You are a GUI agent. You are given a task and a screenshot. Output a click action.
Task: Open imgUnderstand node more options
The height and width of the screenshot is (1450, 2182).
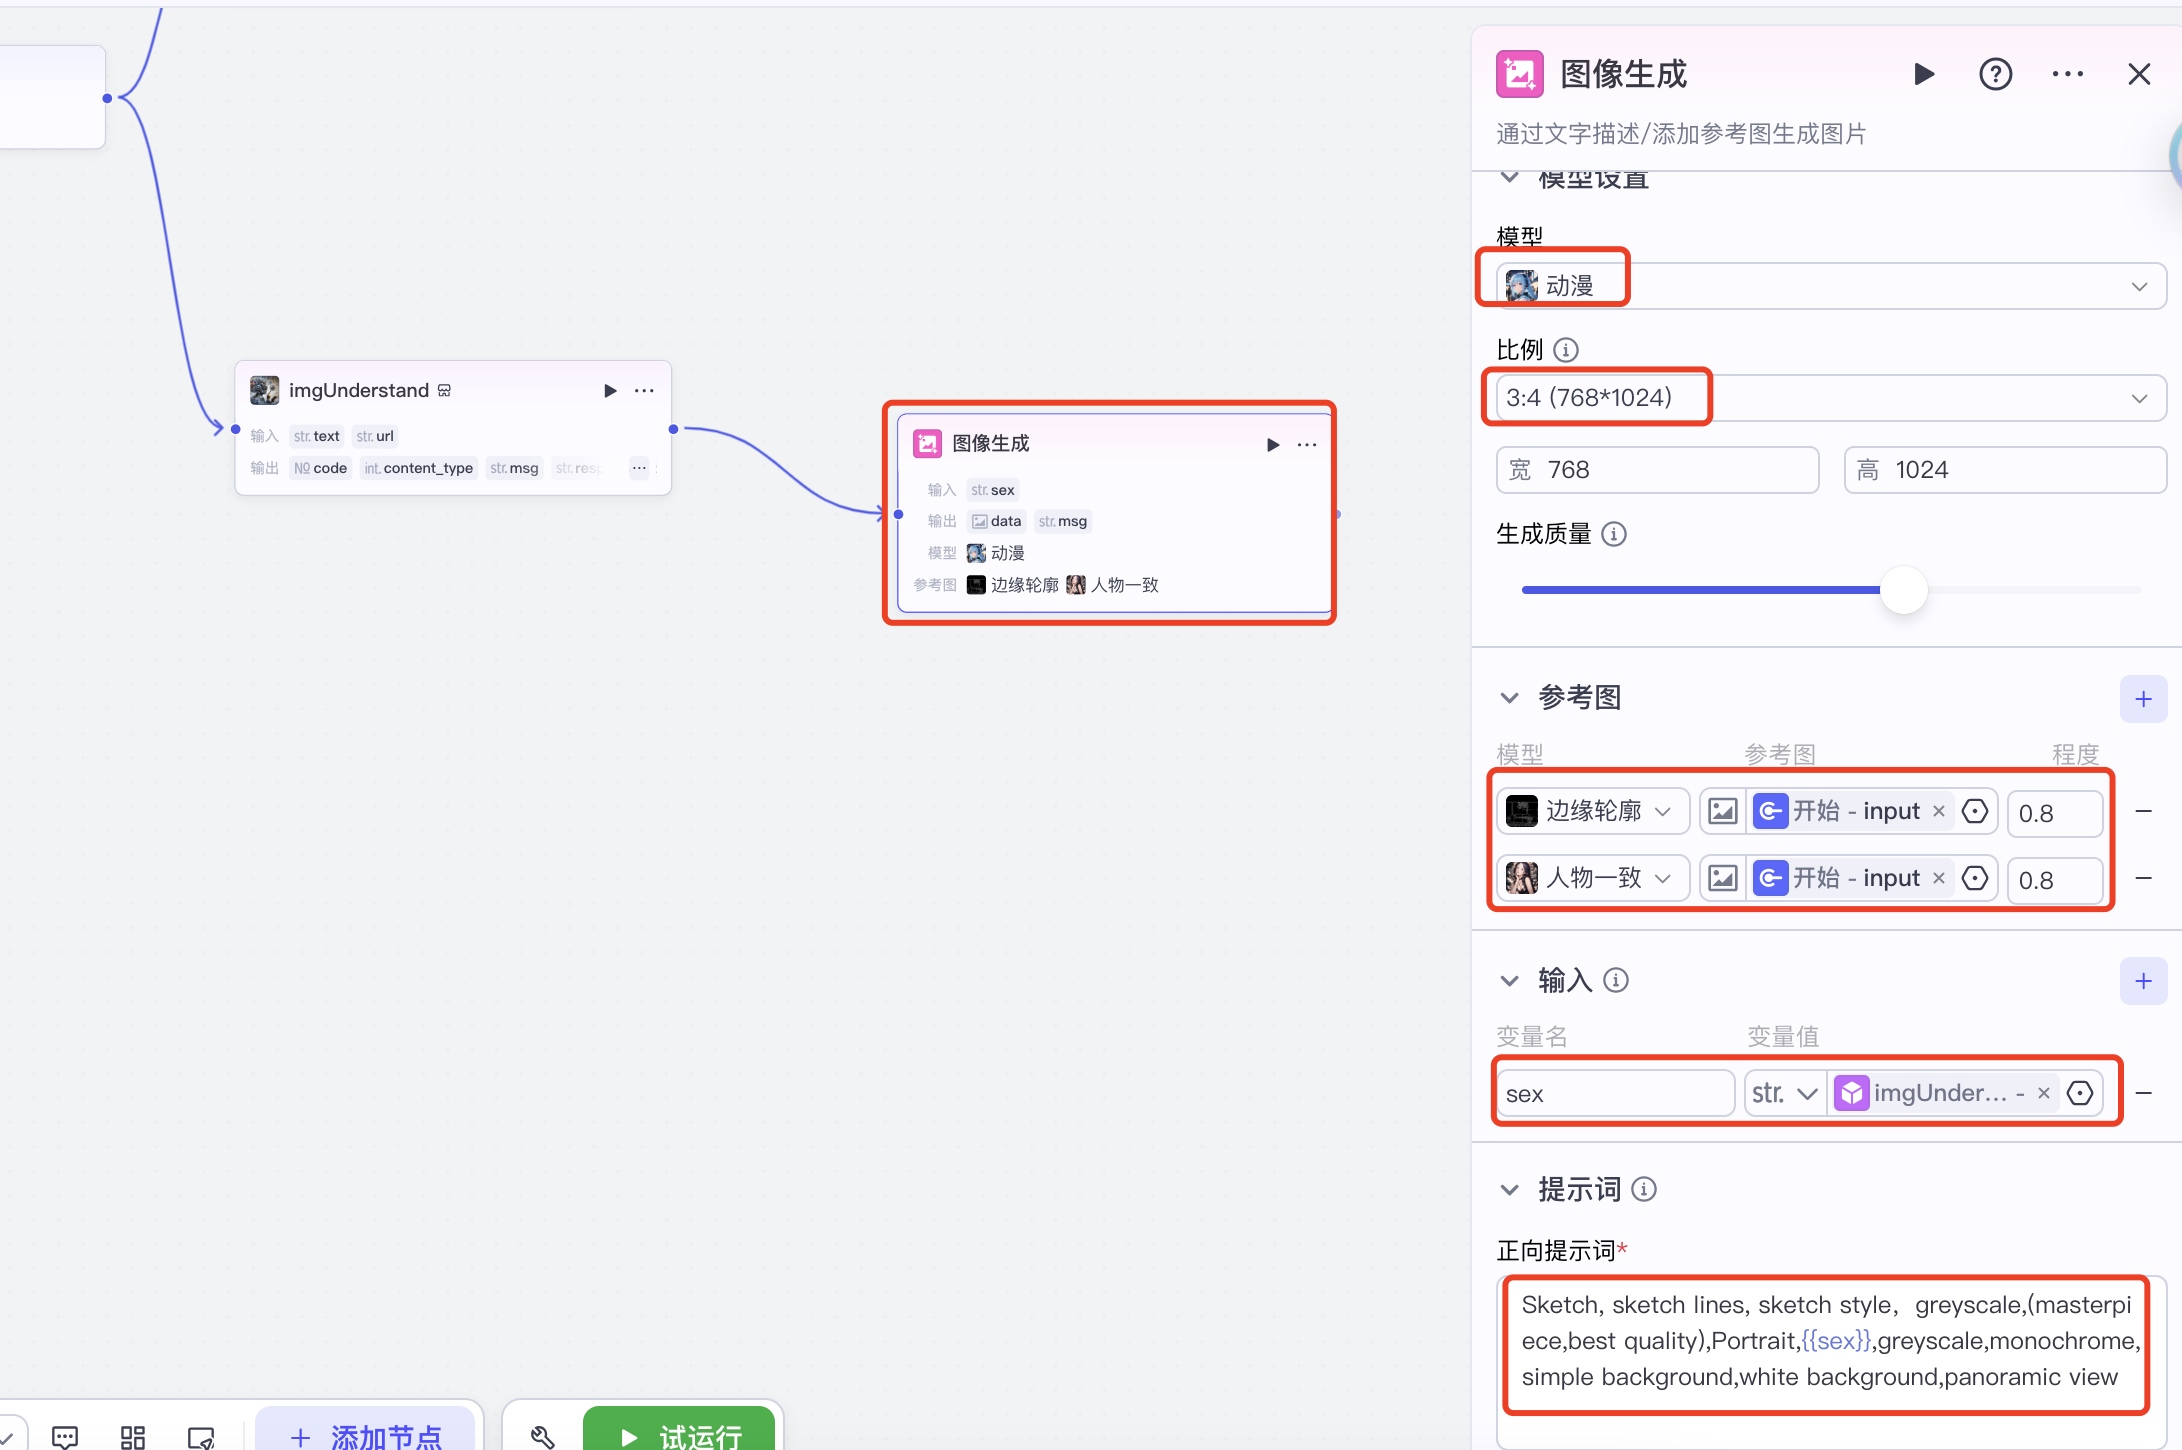coord(644,390)
